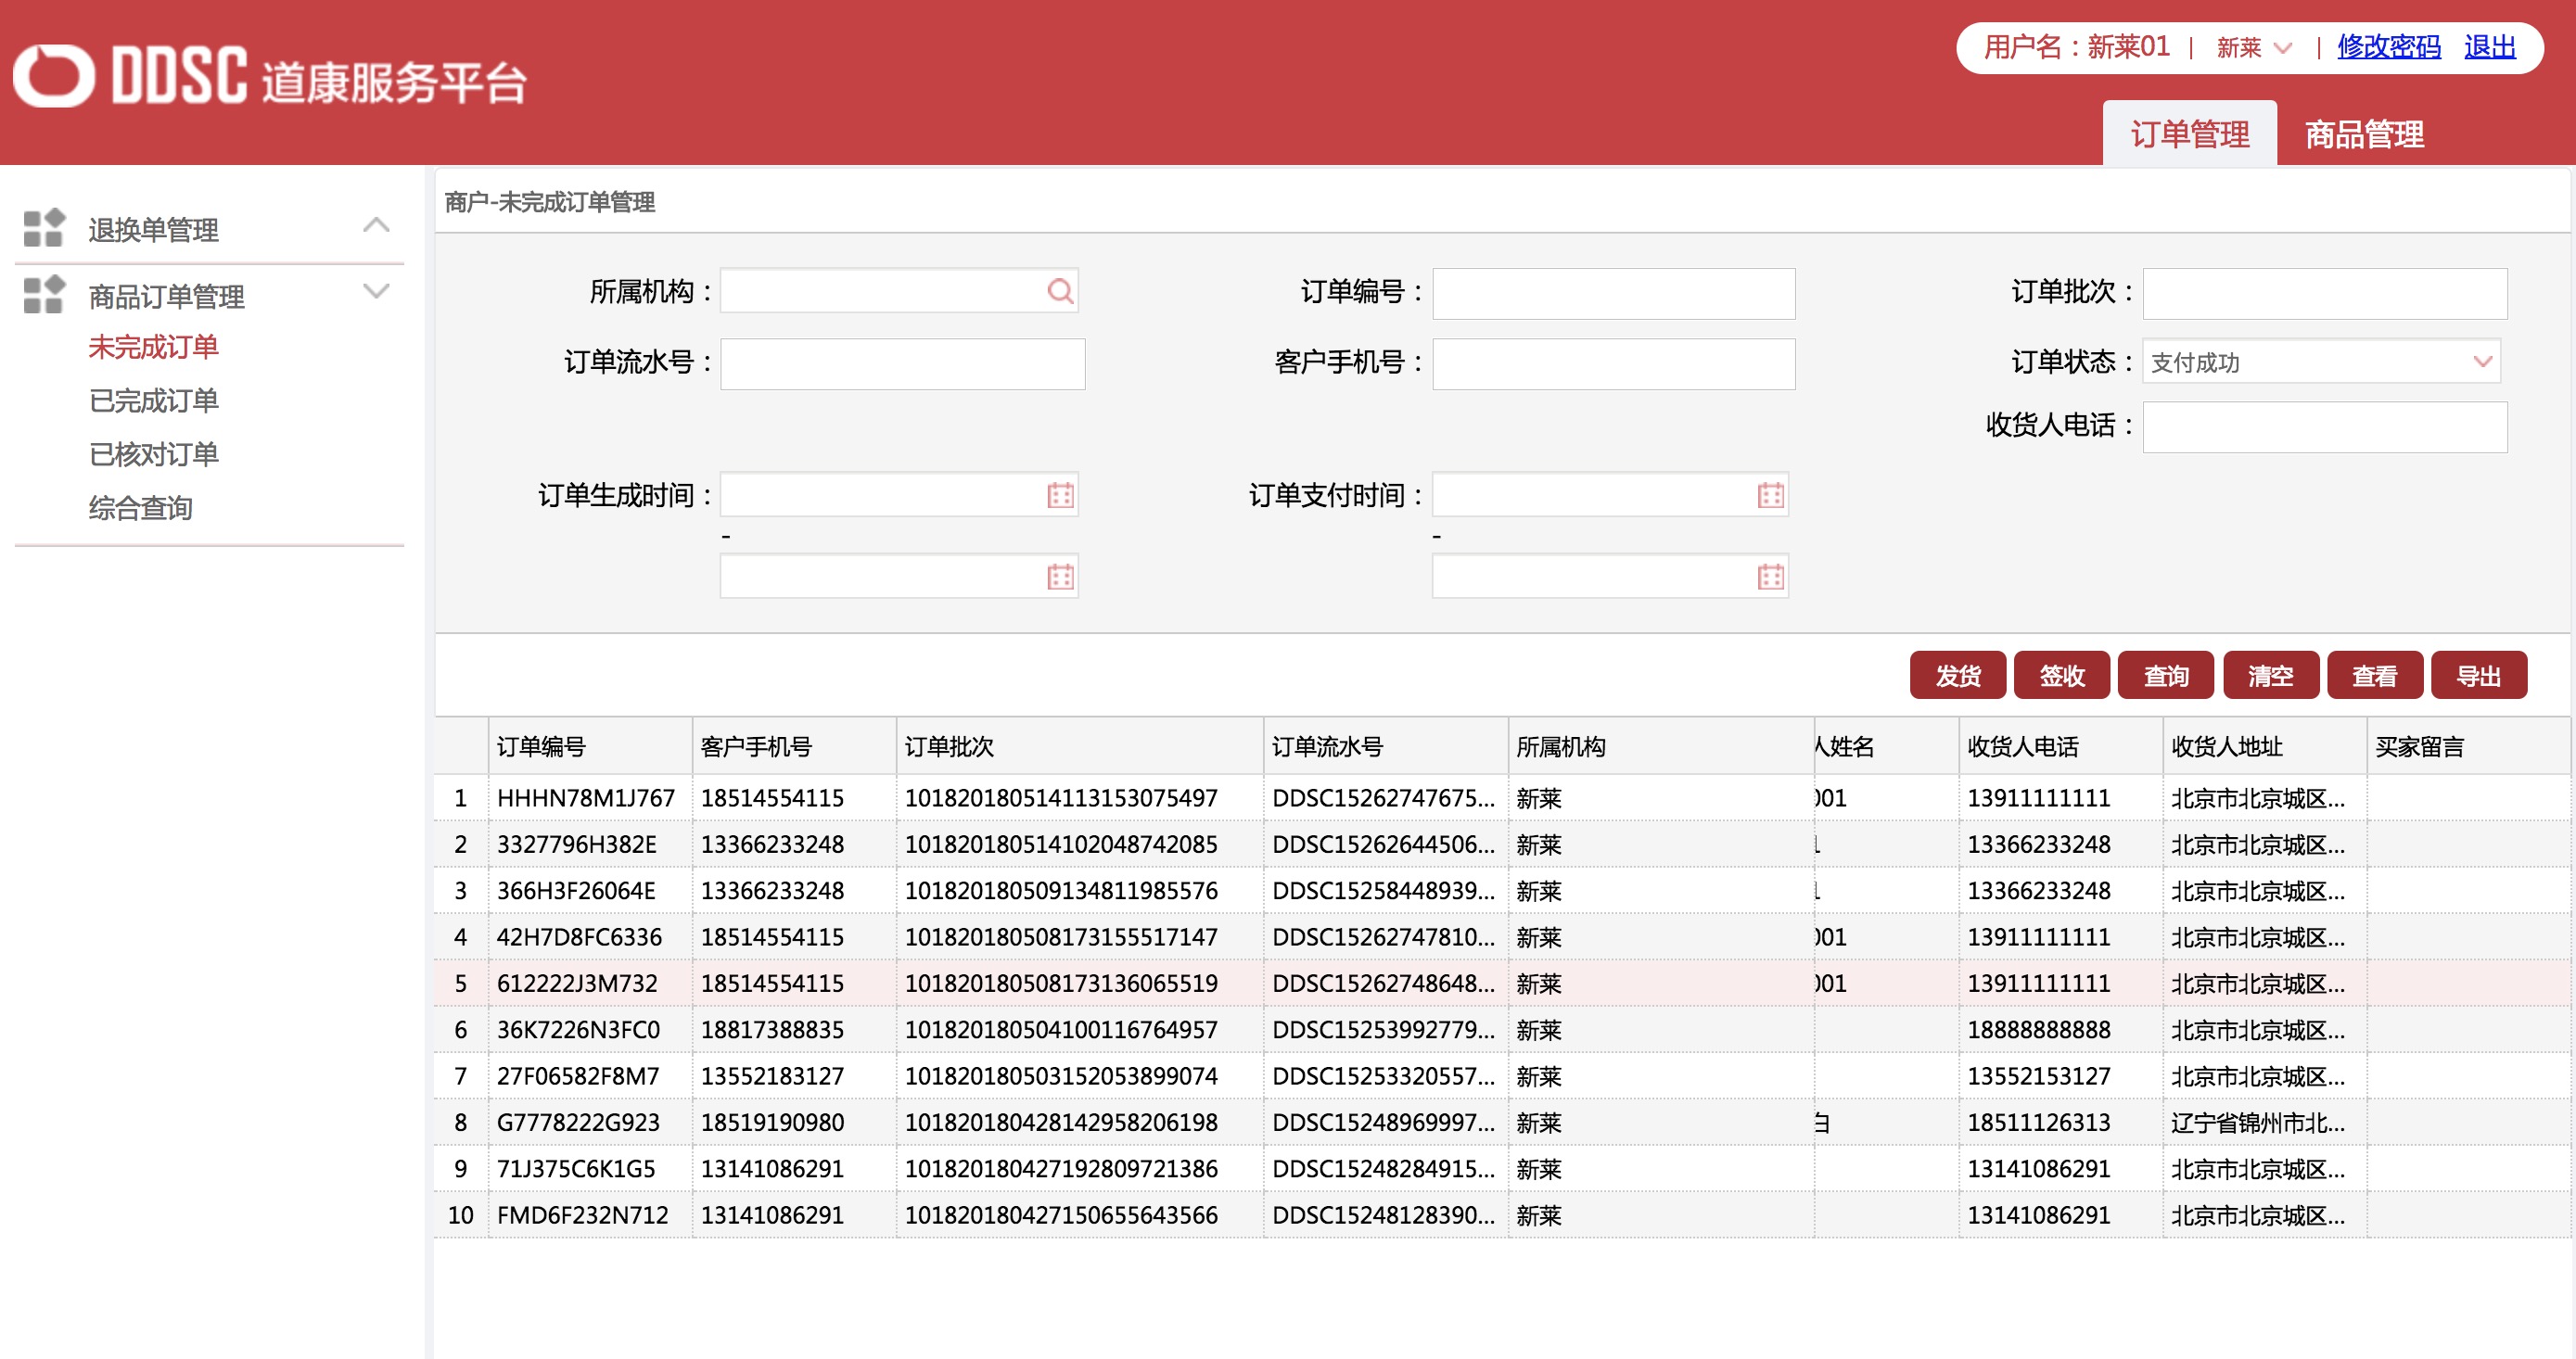Click the 退换单管理 grid icon
Screen dimensions: 2576x1359
(44, 228)
